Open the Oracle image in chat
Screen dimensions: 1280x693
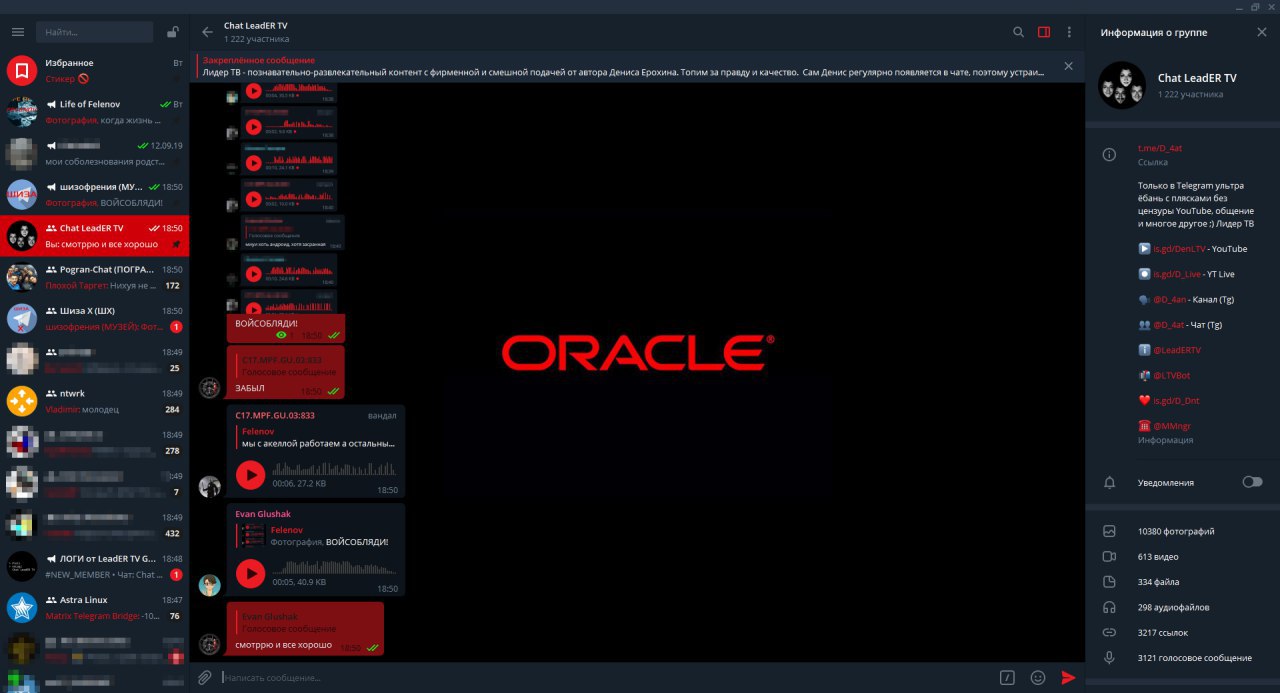click(x=636, y=353)
